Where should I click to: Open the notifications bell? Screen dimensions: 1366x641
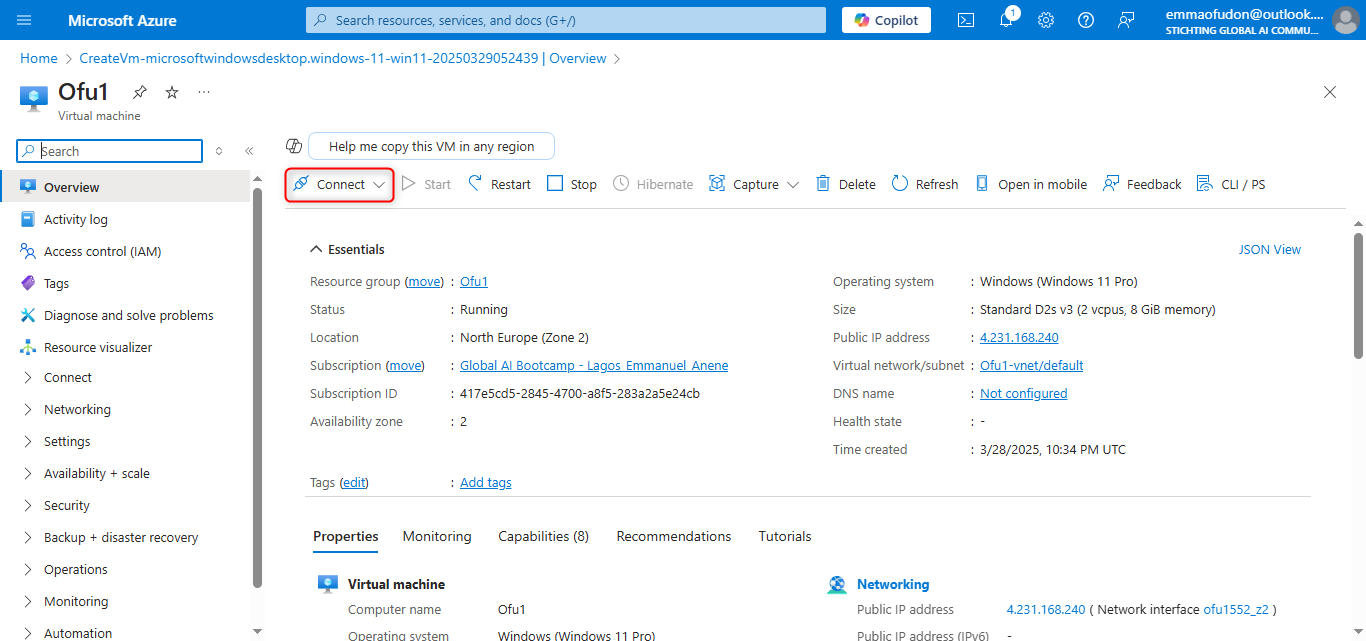pyautogui.click(x=1008, y=20)
